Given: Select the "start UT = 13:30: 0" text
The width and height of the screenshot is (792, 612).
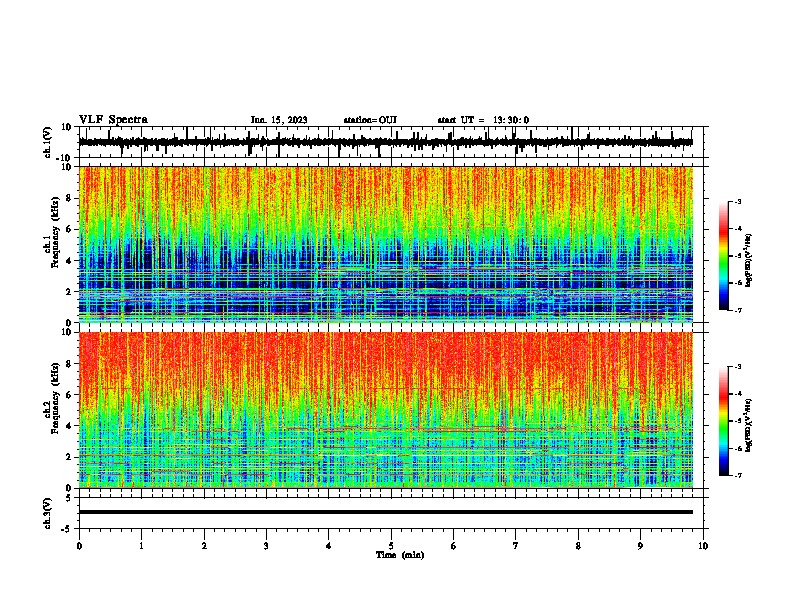Looking at the screenshot, I should [483, 120].
